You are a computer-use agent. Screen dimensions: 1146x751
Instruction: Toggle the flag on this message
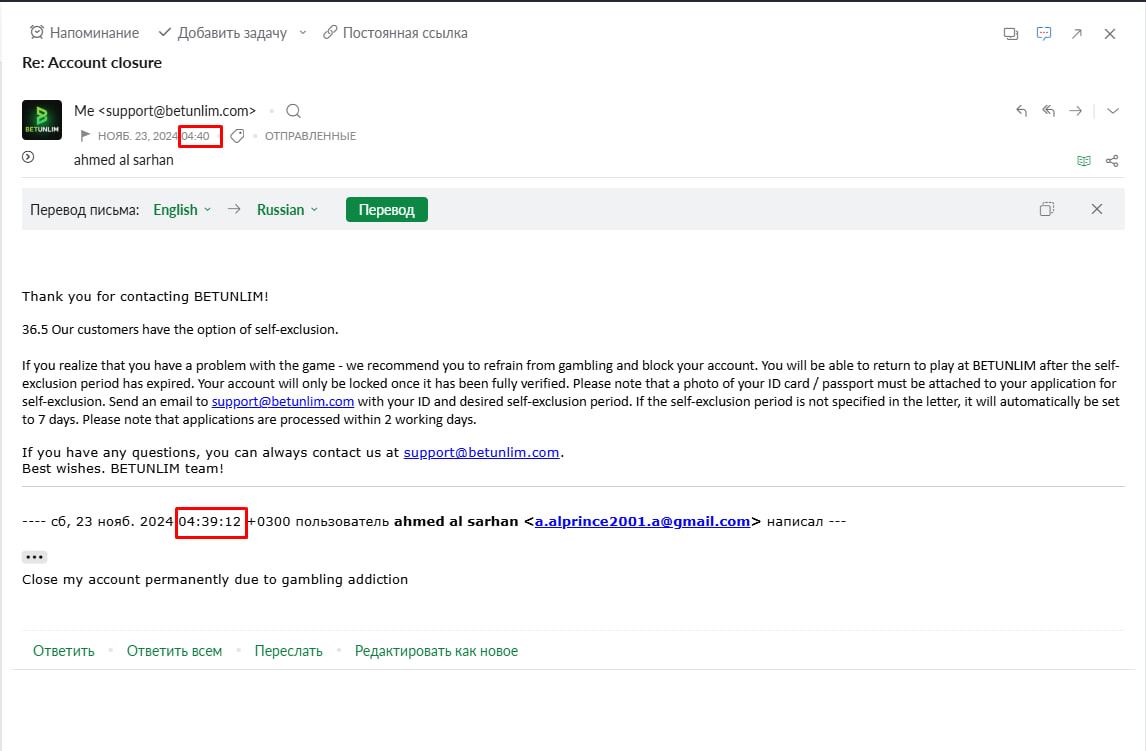click(85, 136)
